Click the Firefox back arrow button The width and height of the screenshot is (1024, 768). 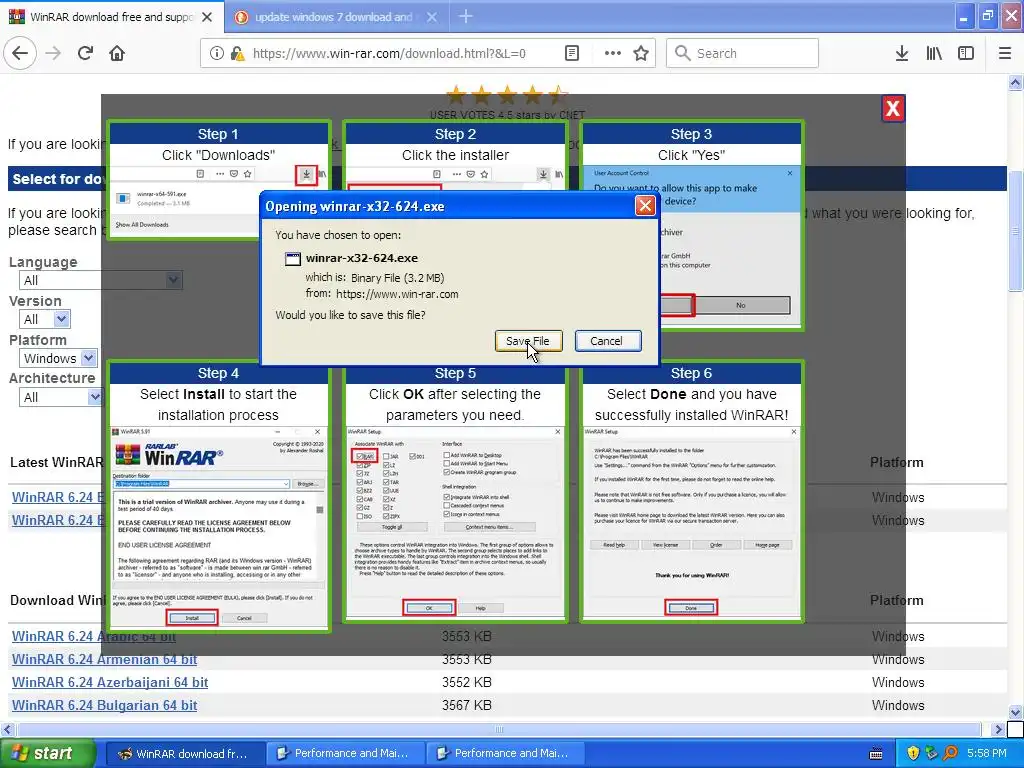pos(20,53)
